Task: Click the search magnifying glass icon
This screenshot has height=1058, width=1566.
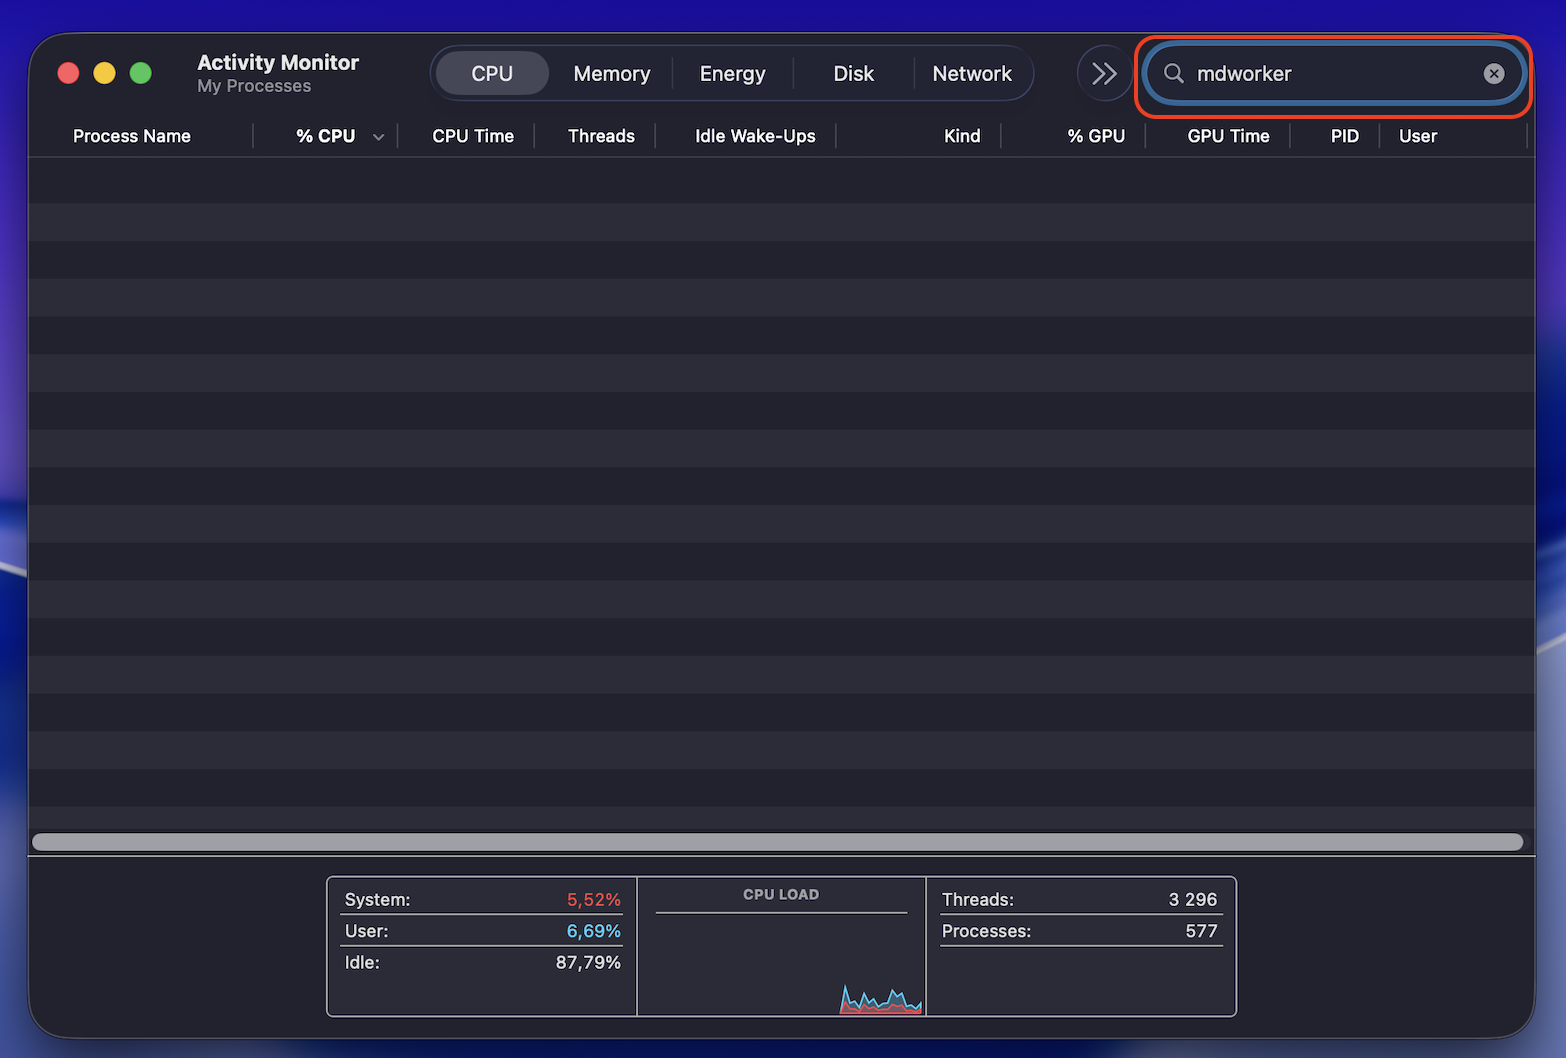Action: (x=1174, y=73)
